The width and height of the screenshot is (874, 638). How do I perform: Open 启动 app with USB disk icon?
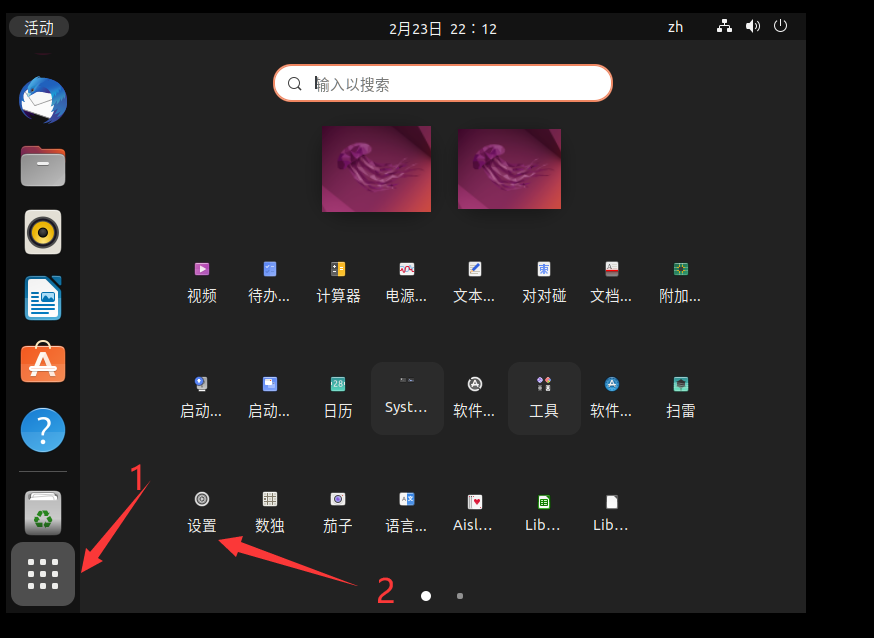[201, 398]
